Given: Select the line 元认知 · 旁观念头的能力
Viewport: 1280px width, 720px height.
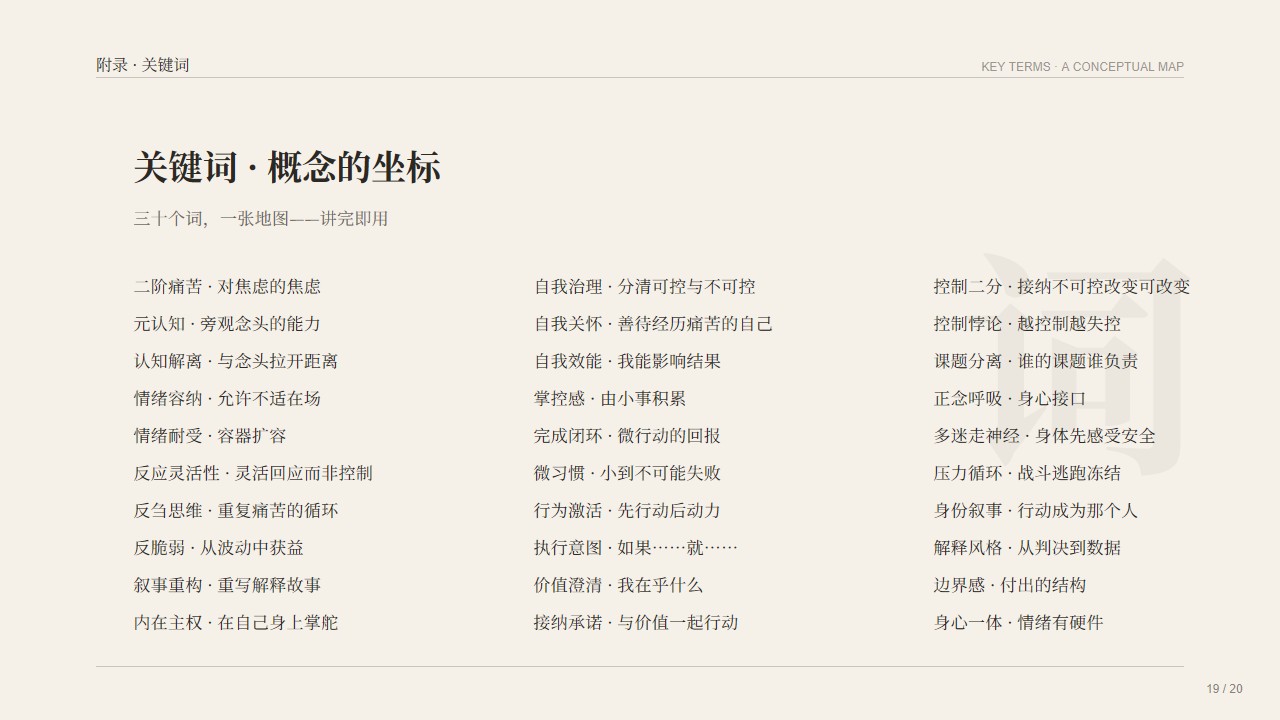Looking at the screenshot, I should pos(227,324).
